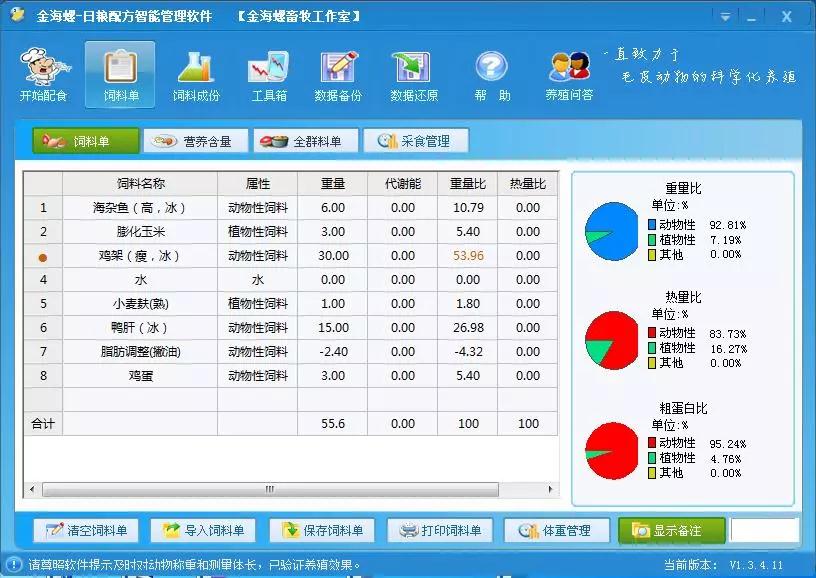The height and width of the screenshot is (578, 816).
Task: Click the 清空词料单 button
Action: (85, 531)
